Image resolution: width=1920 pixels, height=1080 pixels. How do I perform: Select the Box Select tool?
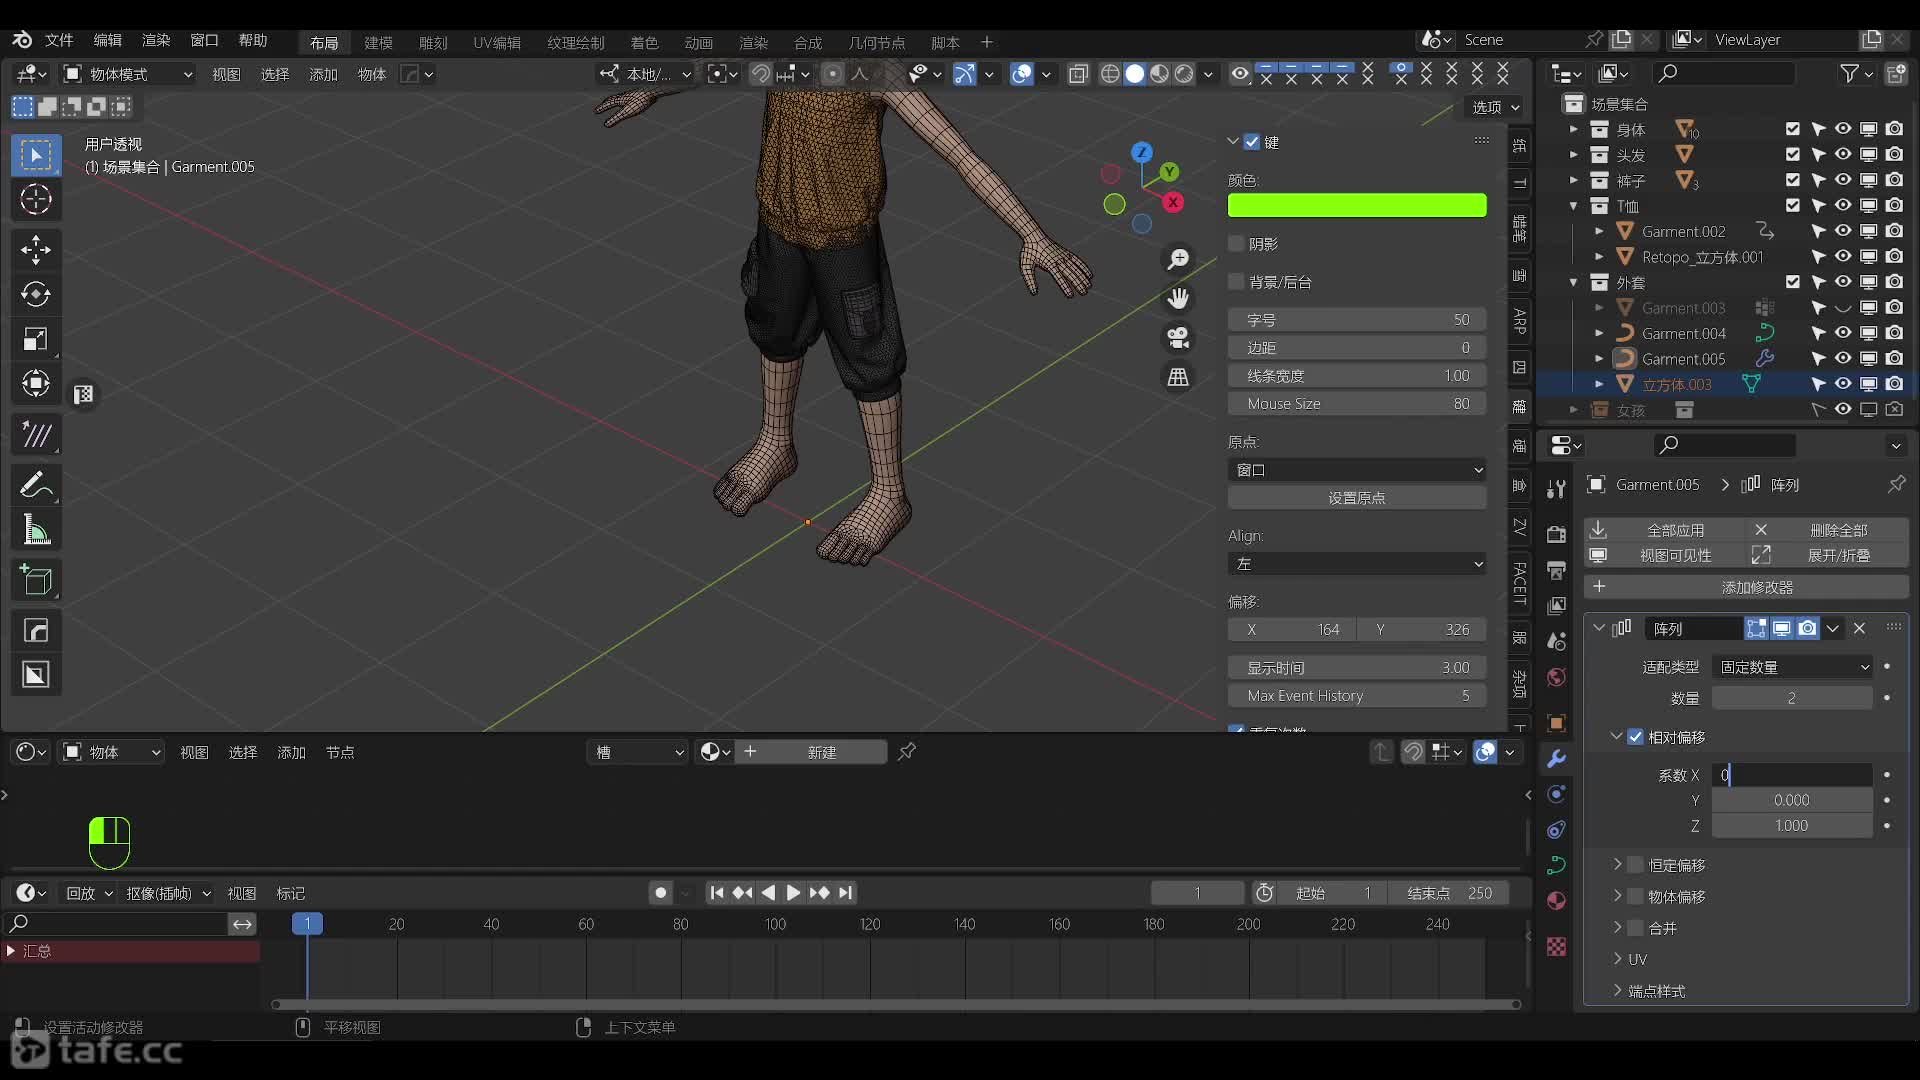coord(36,155)
